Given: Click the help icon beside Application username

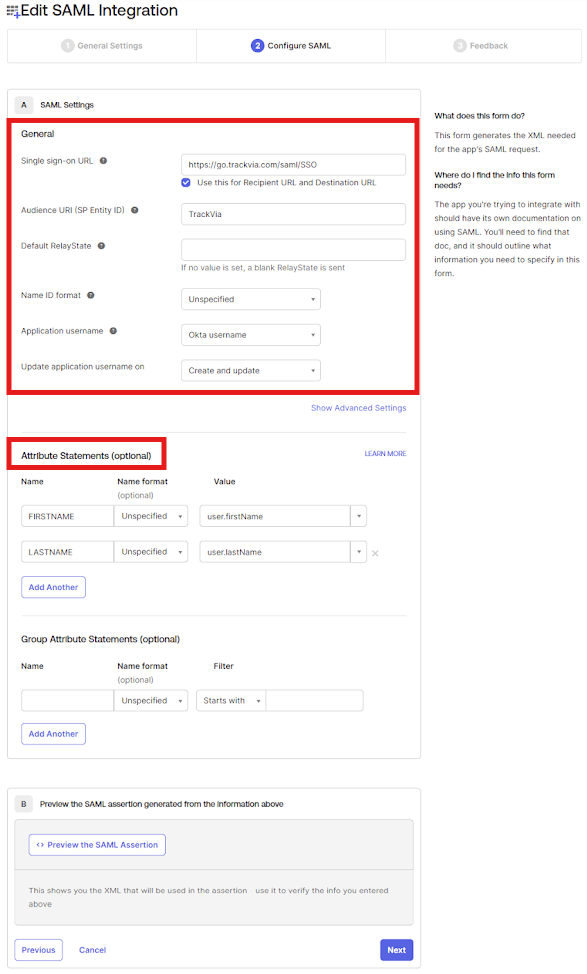Looking at the screenshot, I should click(113, 331).
